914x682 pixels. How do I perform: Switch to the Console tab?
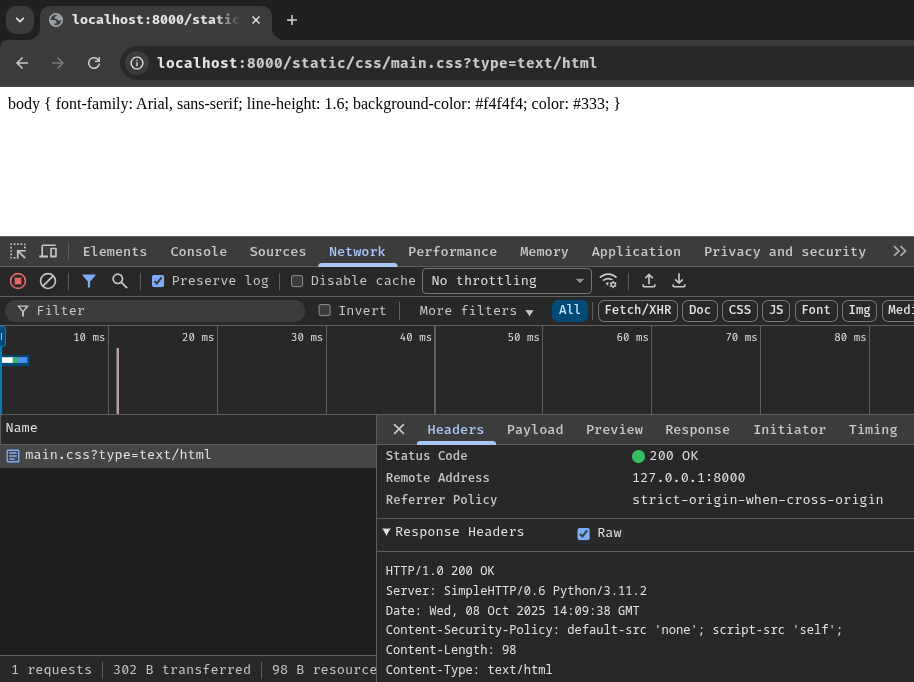coord(198,251)
